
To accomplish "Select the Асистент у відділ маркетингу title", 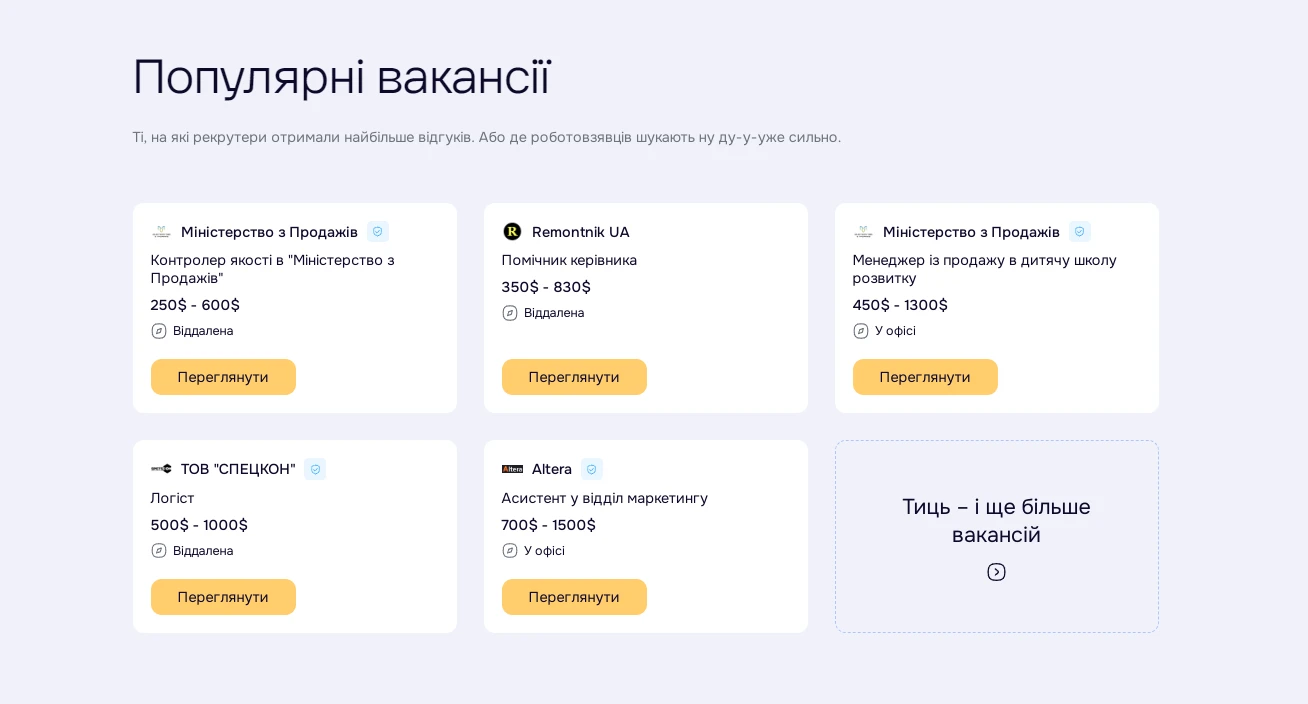I will point(604,498).
